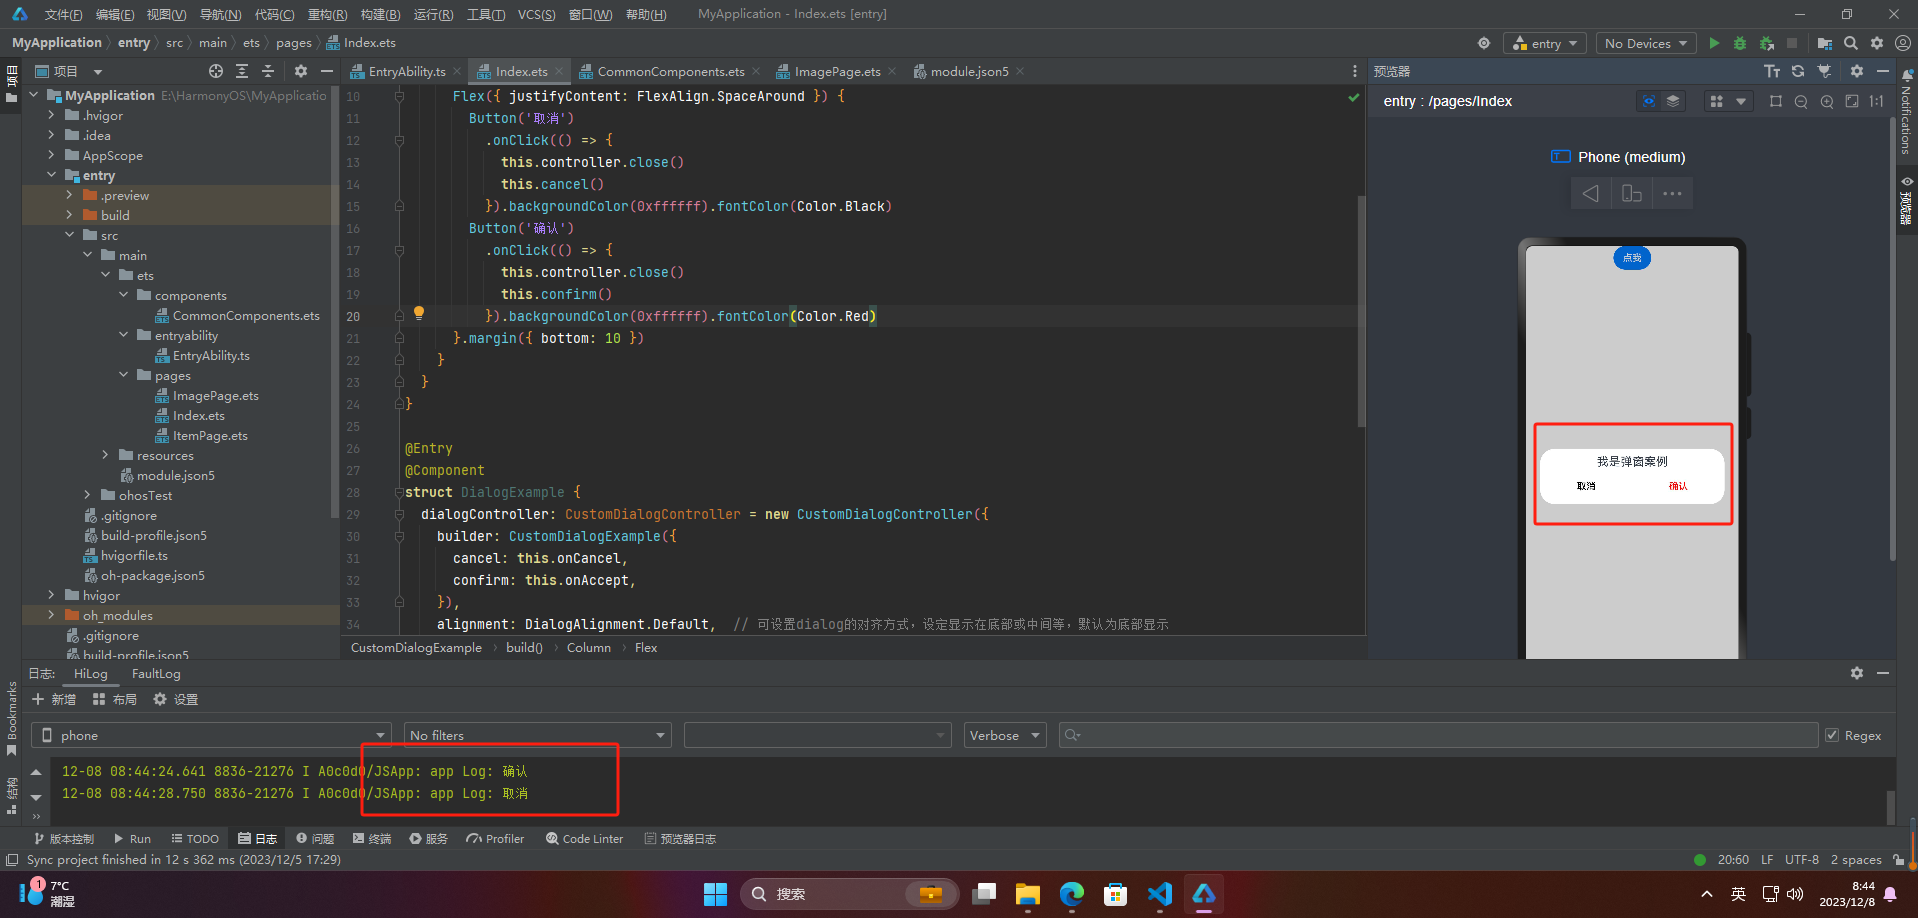Click the 确认 button in phone preview
This screenshot has height=918, width=1918.
click(x=1678, y=486)
